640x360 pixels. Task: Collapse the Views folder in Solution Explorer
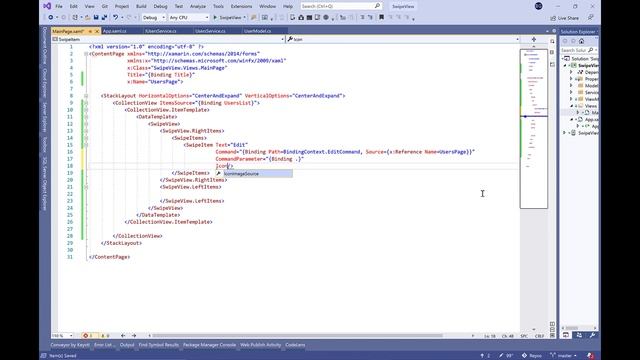[x=572, y=106]
